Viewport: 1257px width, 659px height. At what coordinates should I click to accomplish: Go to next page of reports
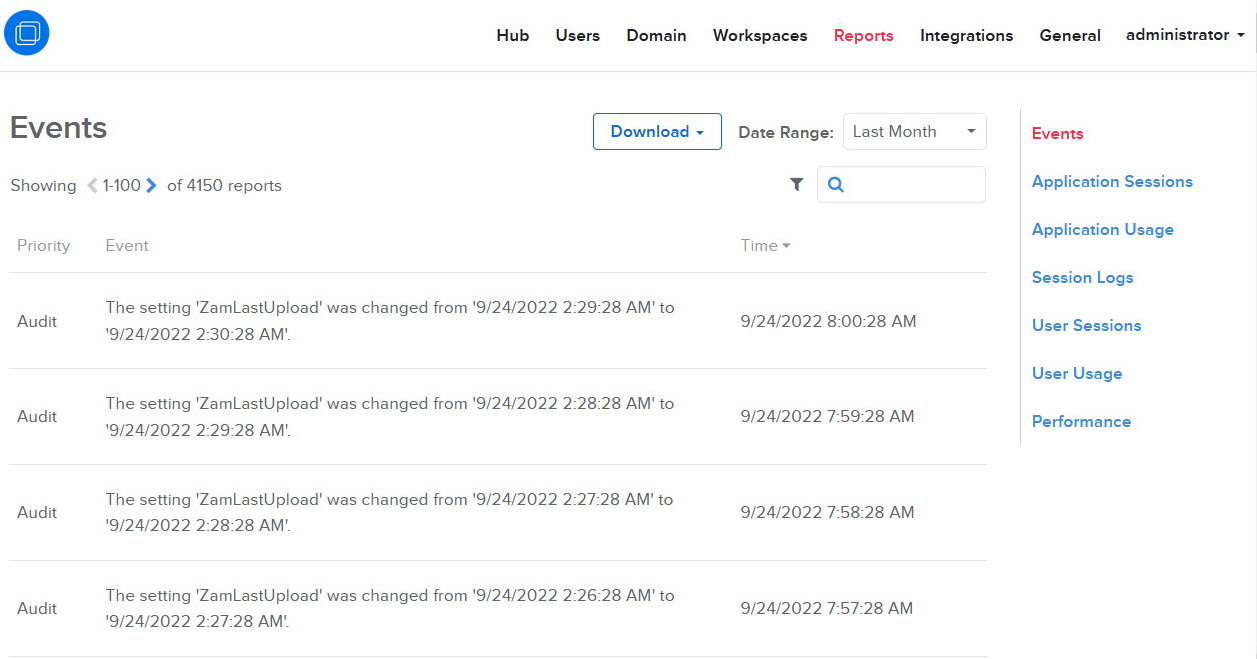[x=151, y=185]
